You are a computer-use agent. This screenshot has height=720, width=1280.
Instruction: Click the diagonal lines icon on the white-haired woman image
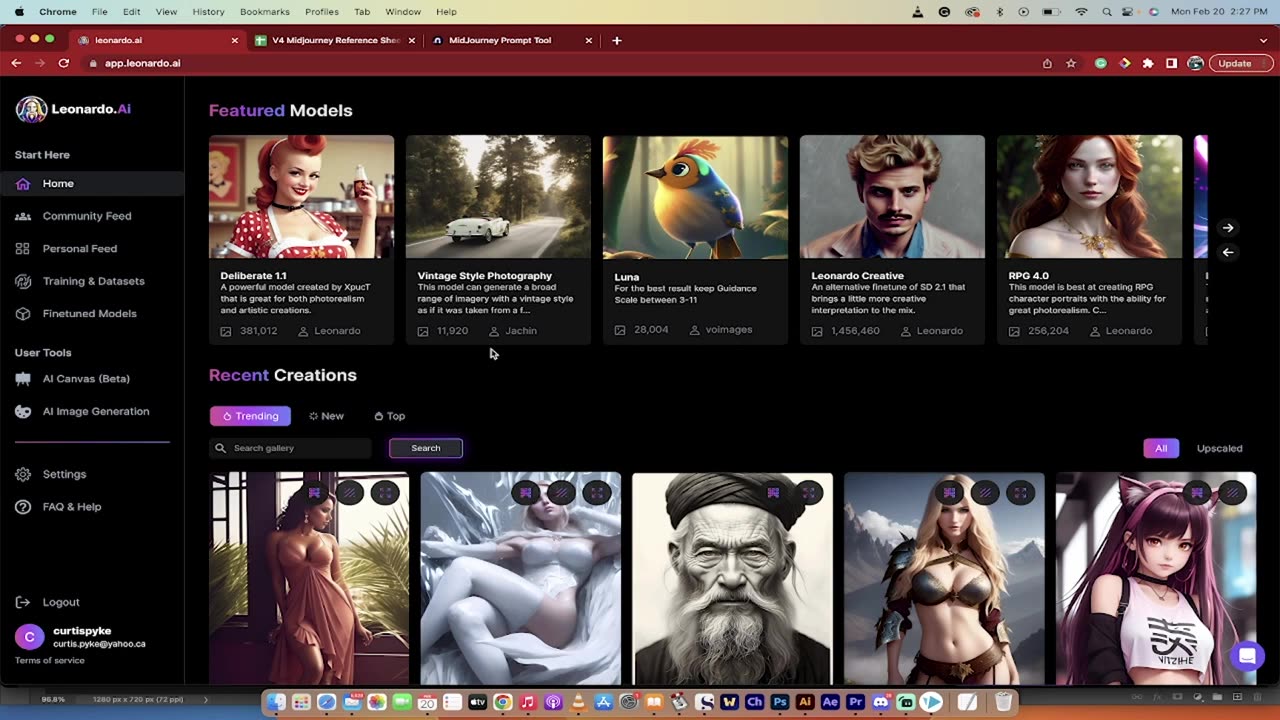coord(561,492)
